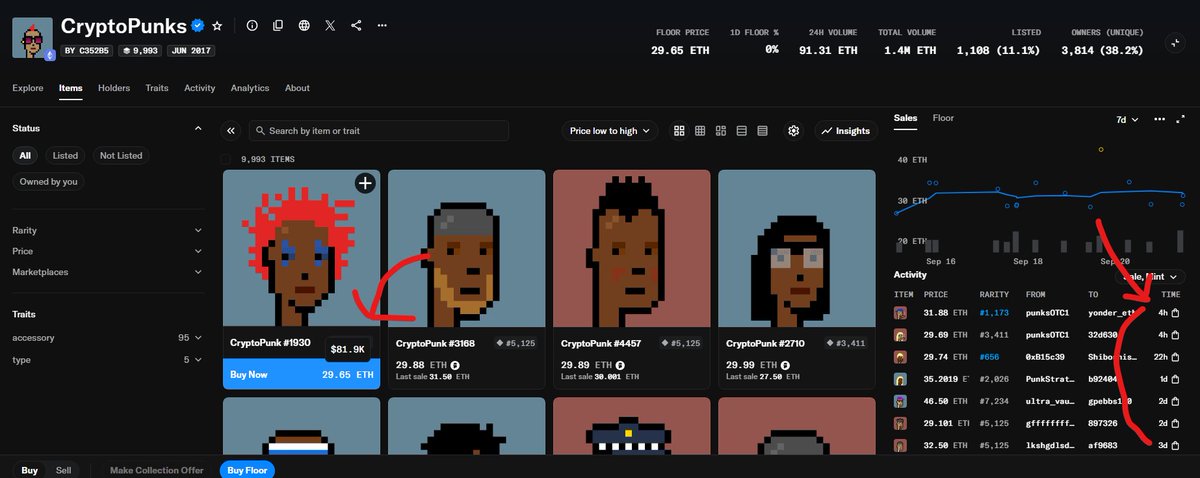
Task: Click the blue verified badge
Action: [x=198, y=26]
